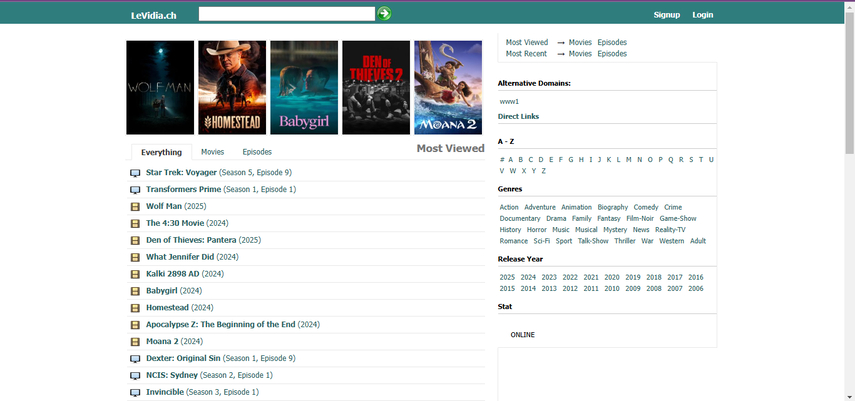Browse titles starting with Z
Viewport: 855px width, 401px height.
(x=544, y=171)
